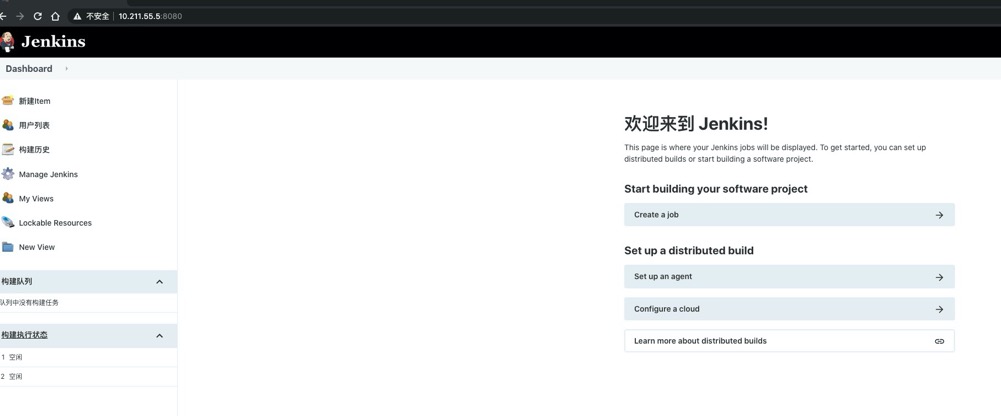Collapse the 构建队列 panel
The width and height of the screenshot is (1001, 416).
point(159,282)
